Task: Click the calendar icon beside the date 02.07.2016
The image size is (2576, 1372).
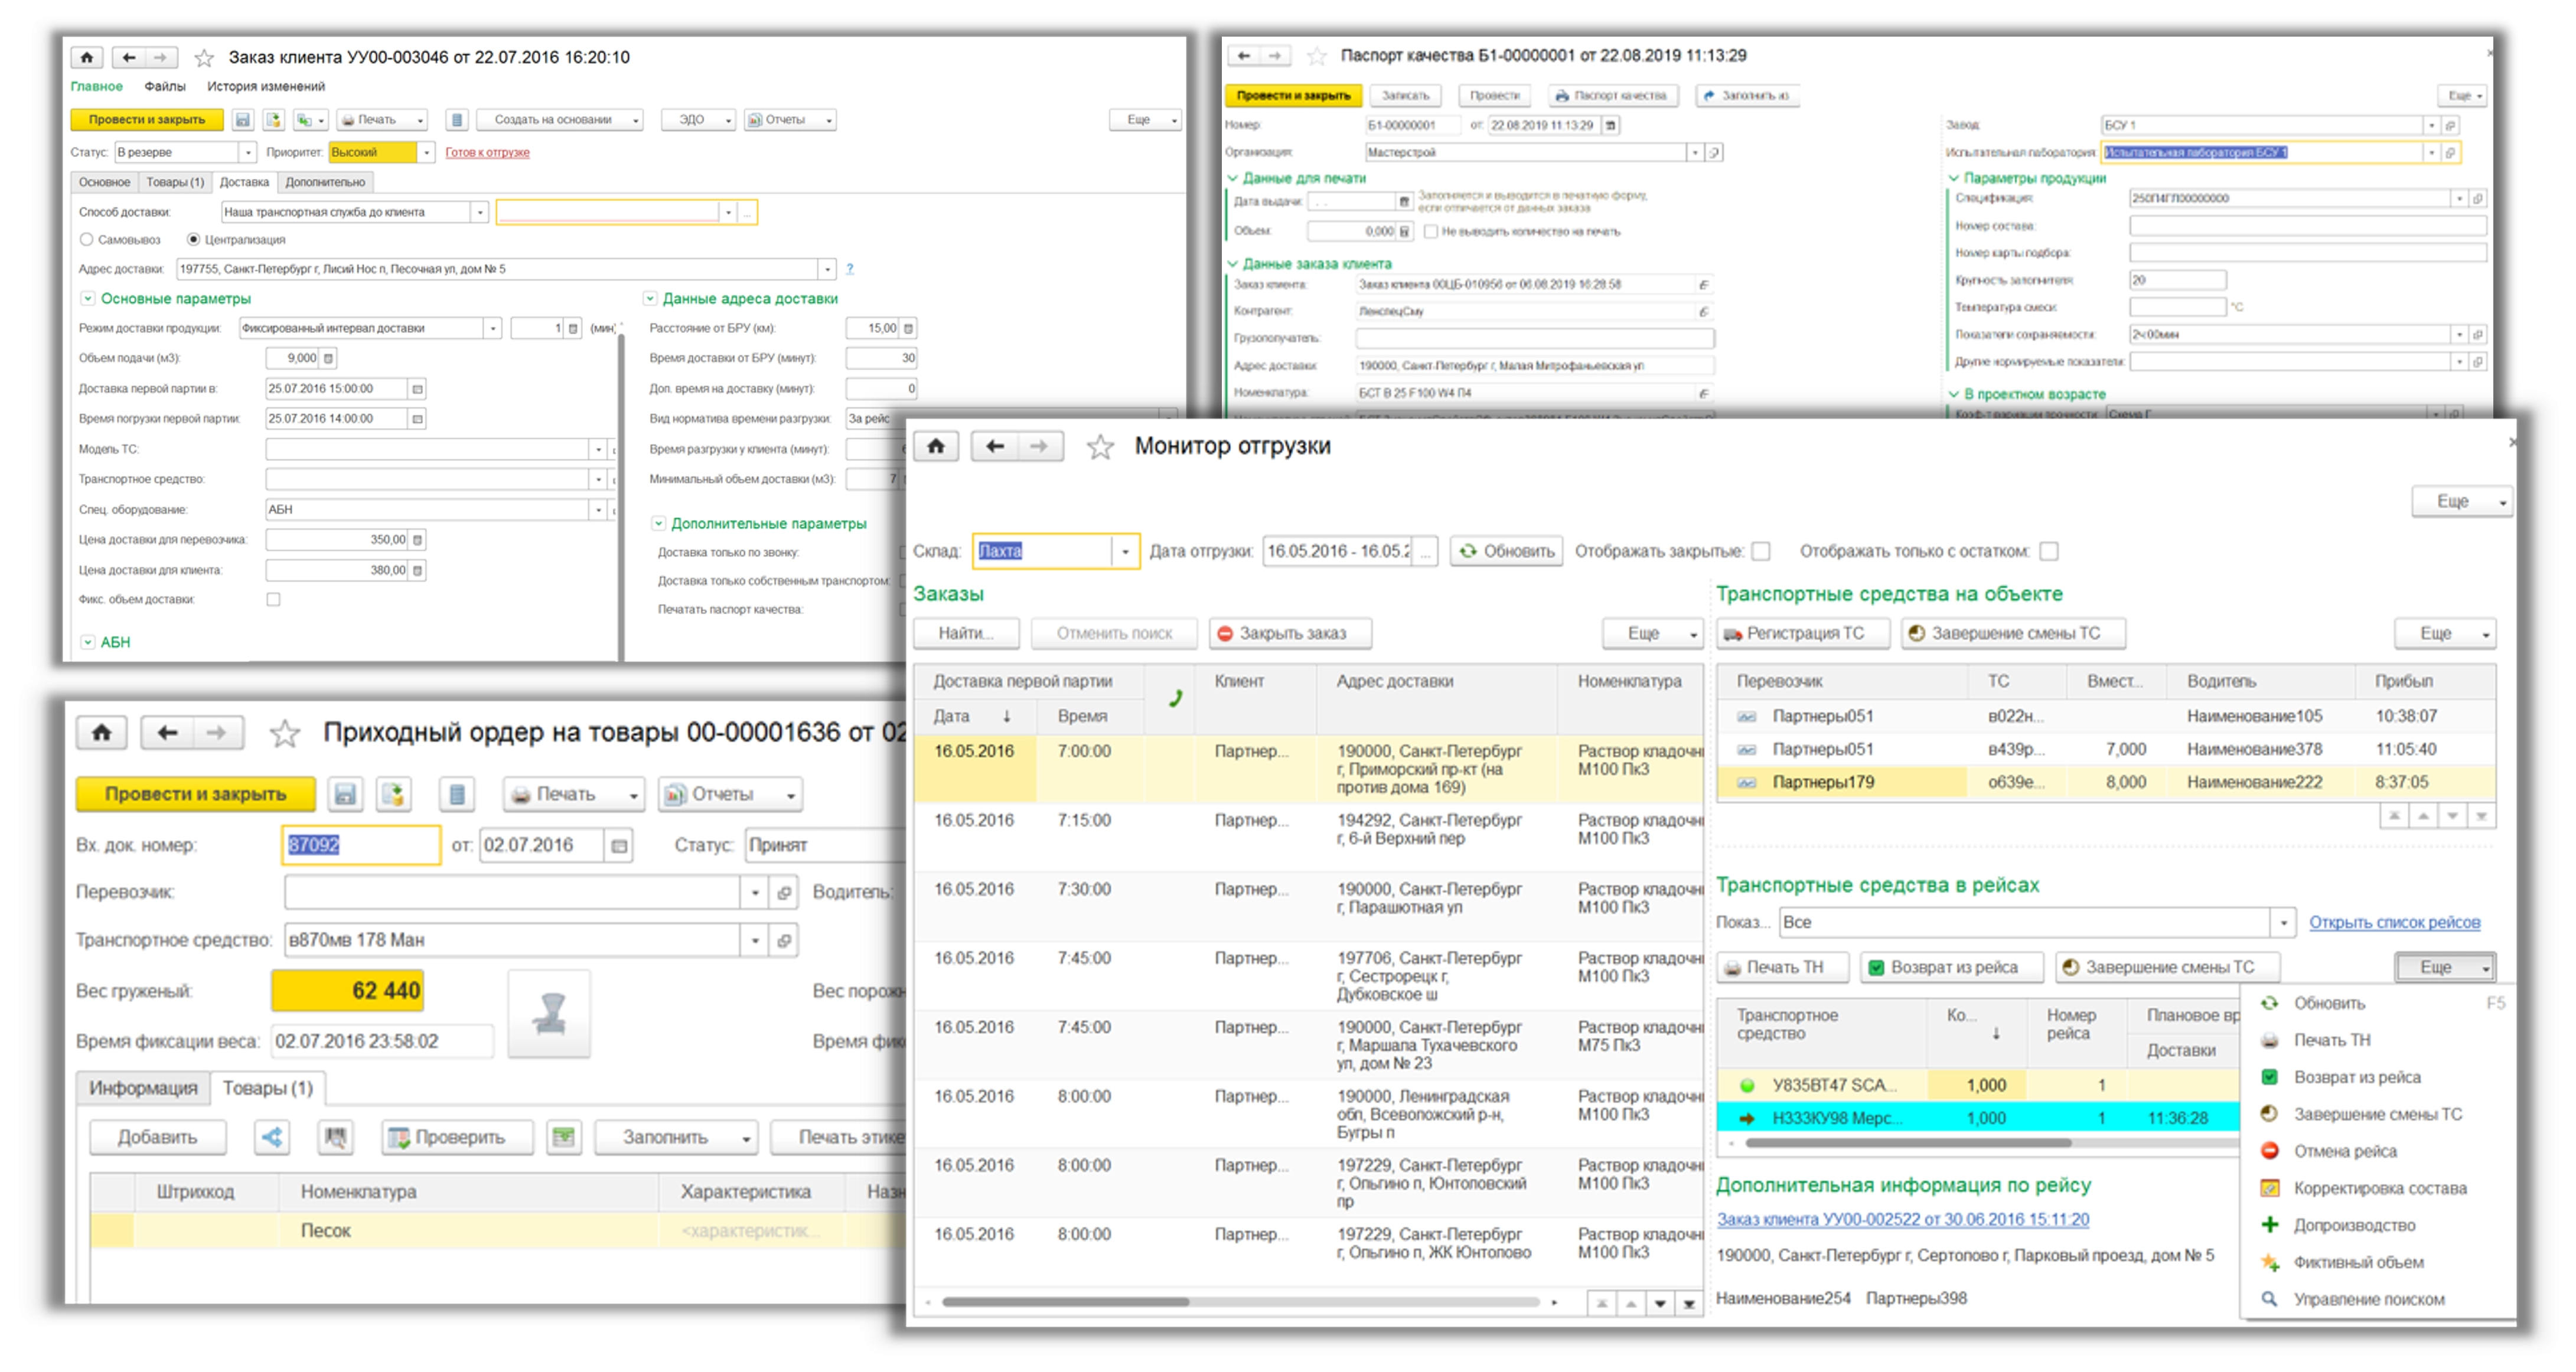Action: 619,846
